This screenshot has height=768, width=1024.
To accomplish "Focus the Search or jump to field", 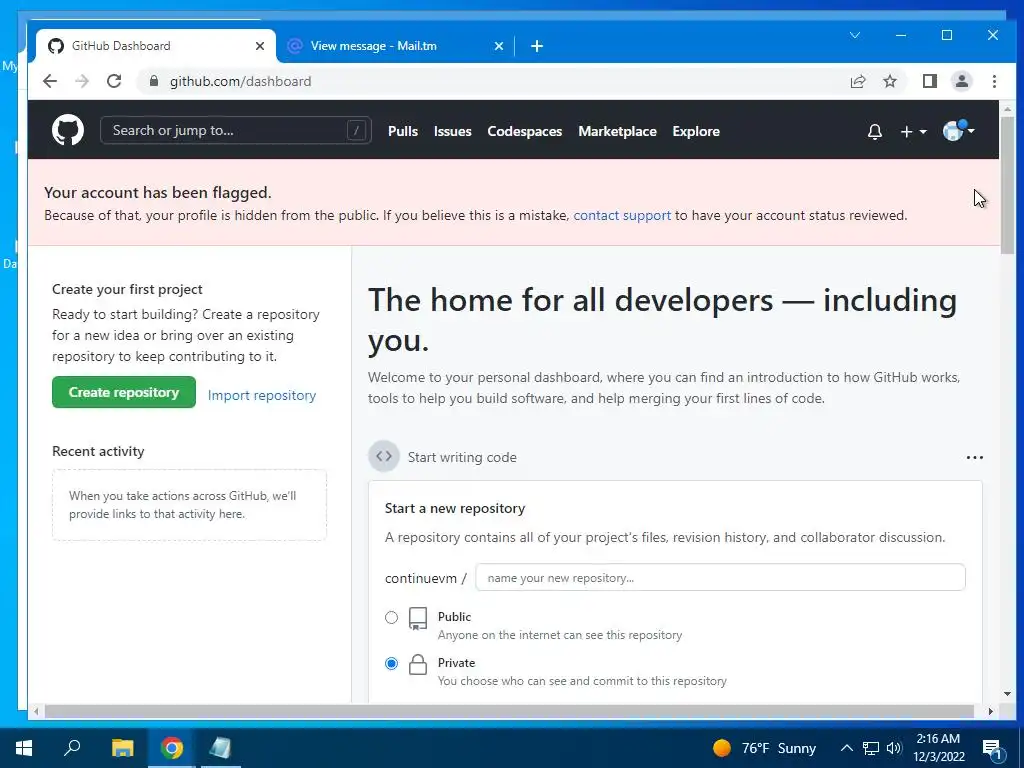I will coord(236,130).
